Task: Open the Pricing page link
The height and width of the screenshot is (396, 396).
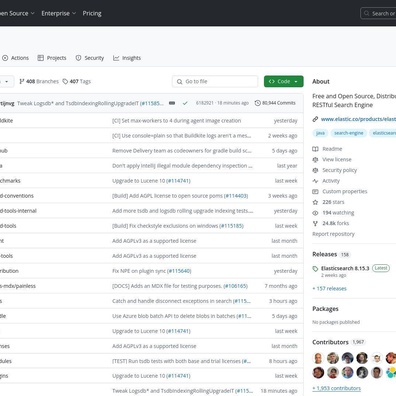Action: [x=92, y=13]
